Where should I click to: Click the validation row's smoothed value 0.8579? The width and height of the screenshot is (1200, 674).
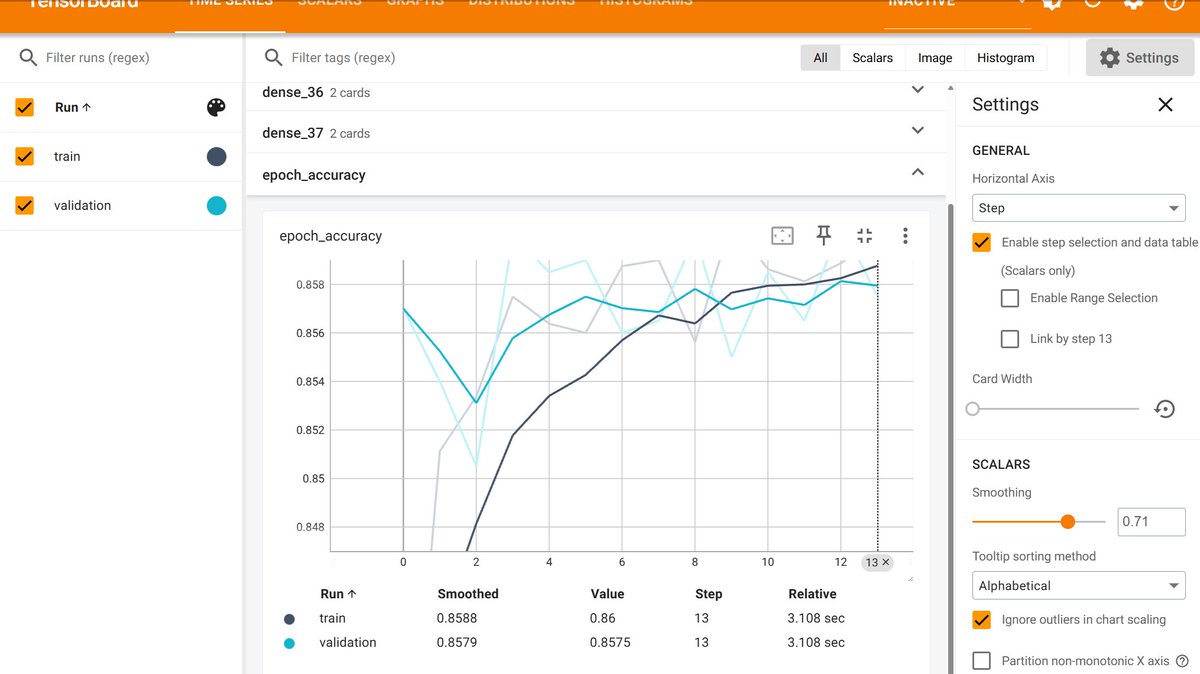456,643
